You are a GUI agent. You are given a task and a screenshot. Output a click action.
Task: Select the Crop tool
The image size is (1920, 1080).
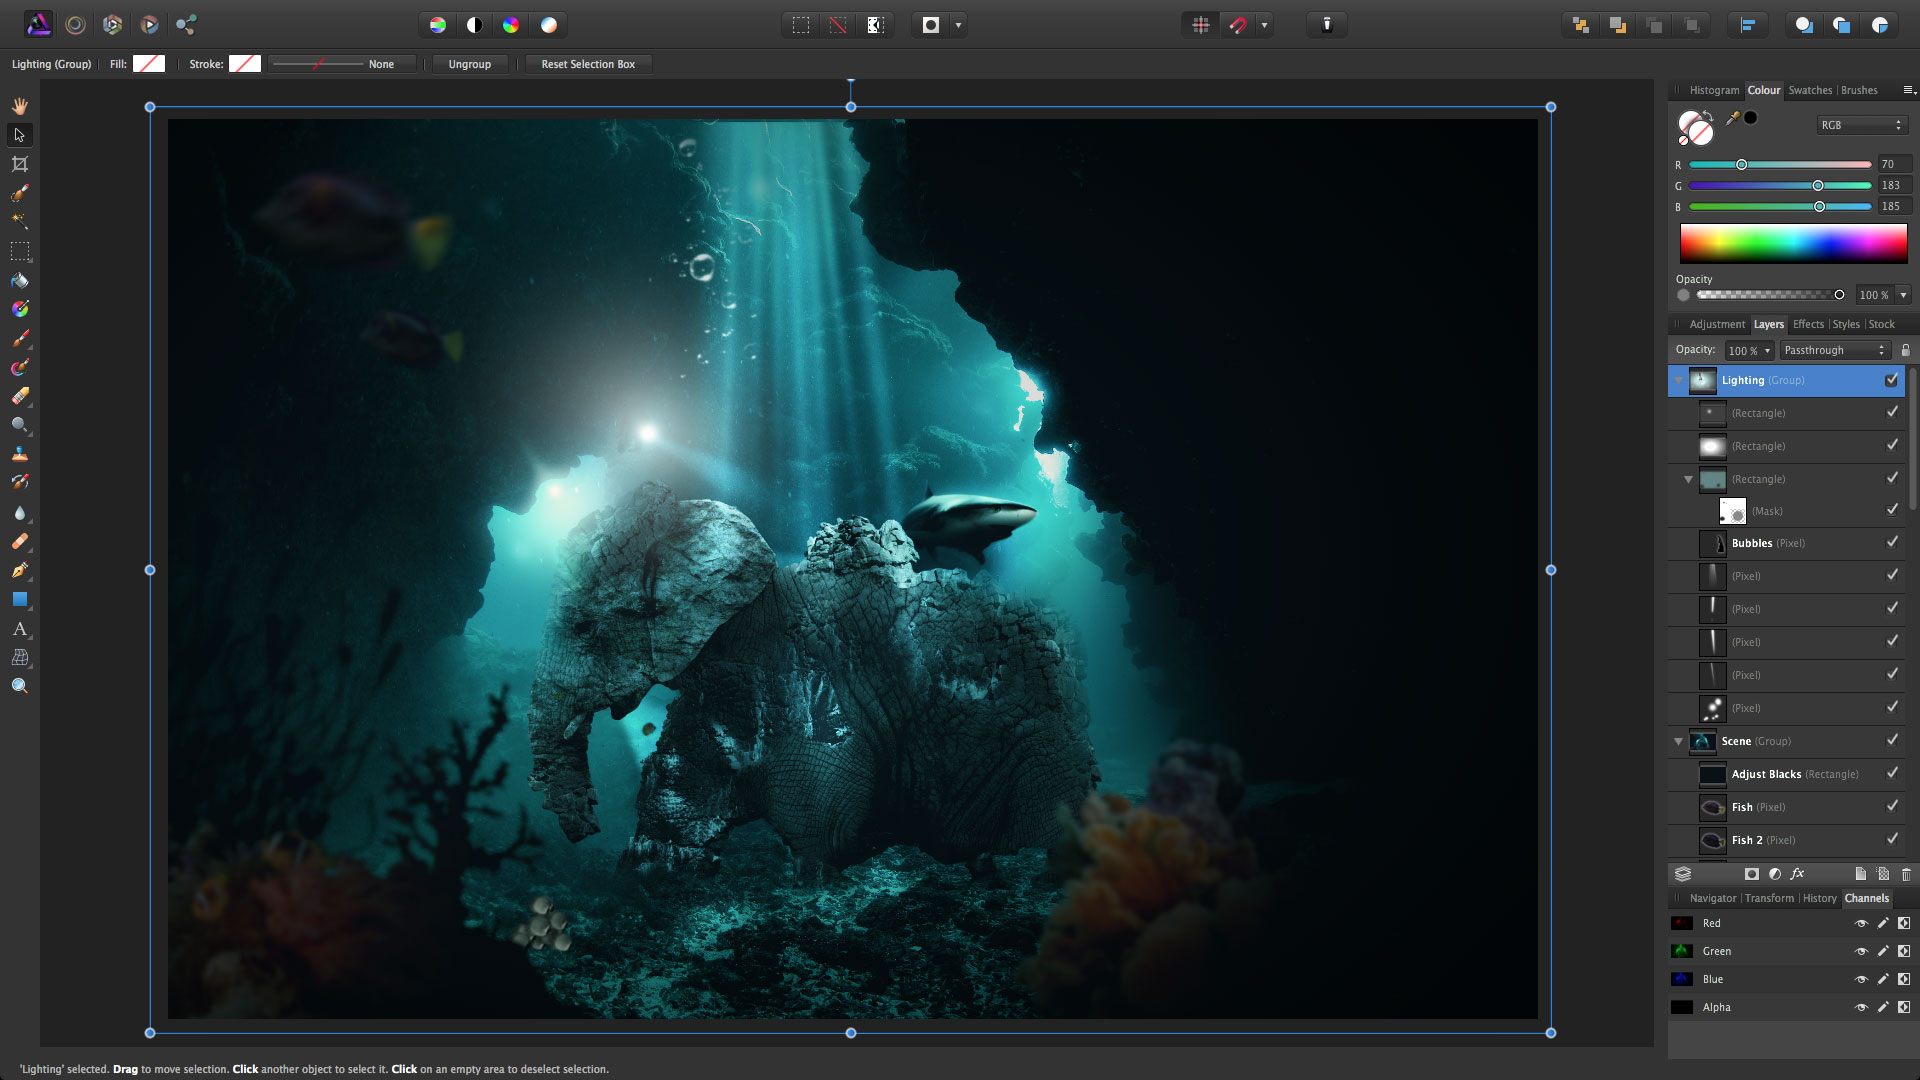[20, 164]
